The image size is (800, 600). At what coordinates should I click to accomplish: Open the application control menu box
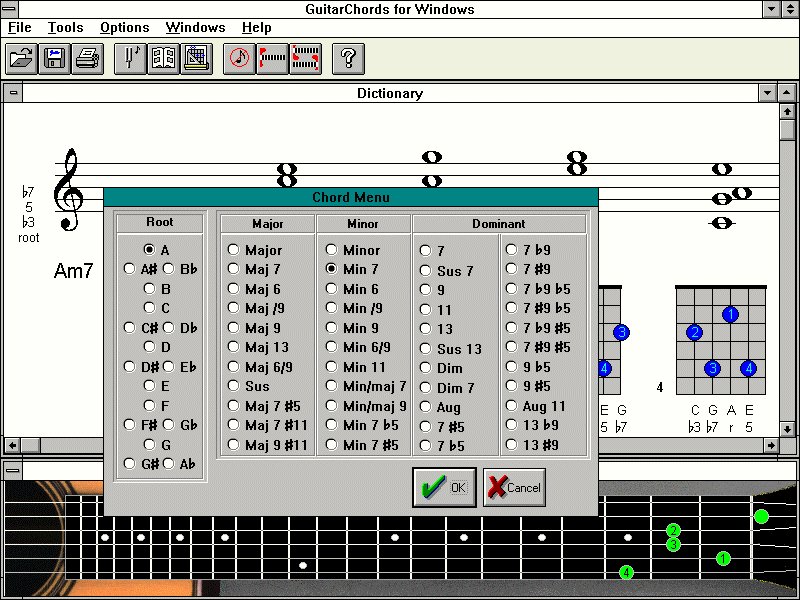(10, 9)
